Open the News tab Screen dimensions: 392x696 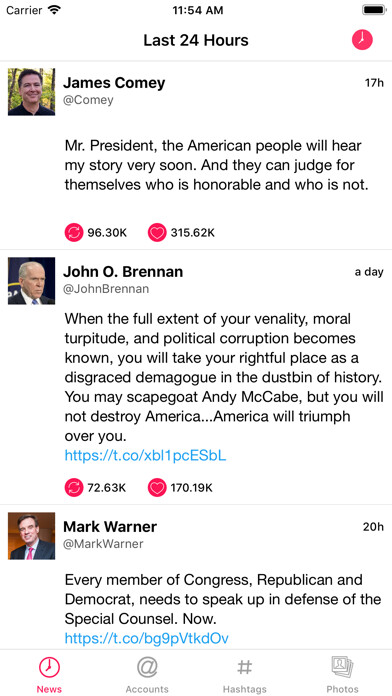(x=49, y=674)
